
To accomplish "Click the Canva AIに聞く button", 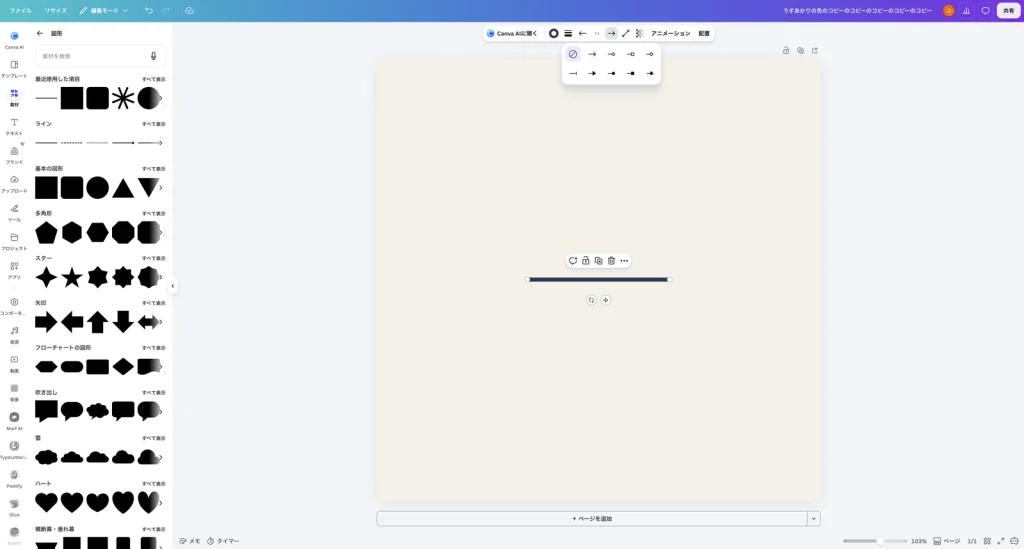I will [512, 33].
